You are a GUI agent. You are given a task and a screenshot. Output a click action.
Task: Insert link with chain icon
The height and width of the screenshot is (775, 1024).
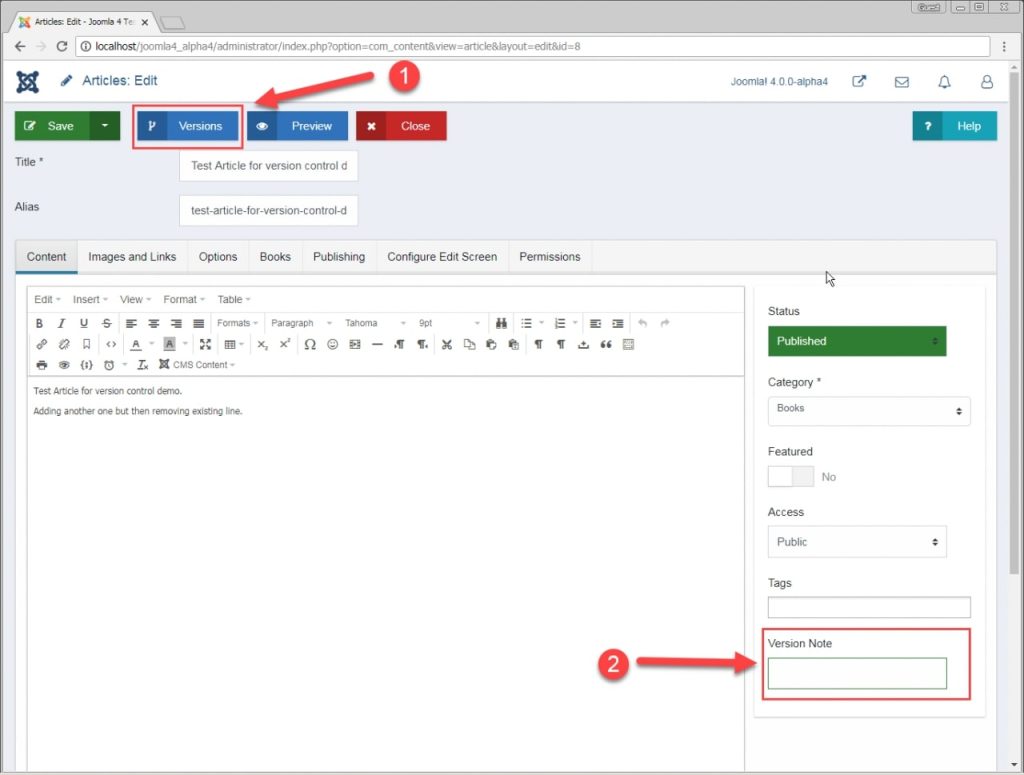[x=42, y=344]
